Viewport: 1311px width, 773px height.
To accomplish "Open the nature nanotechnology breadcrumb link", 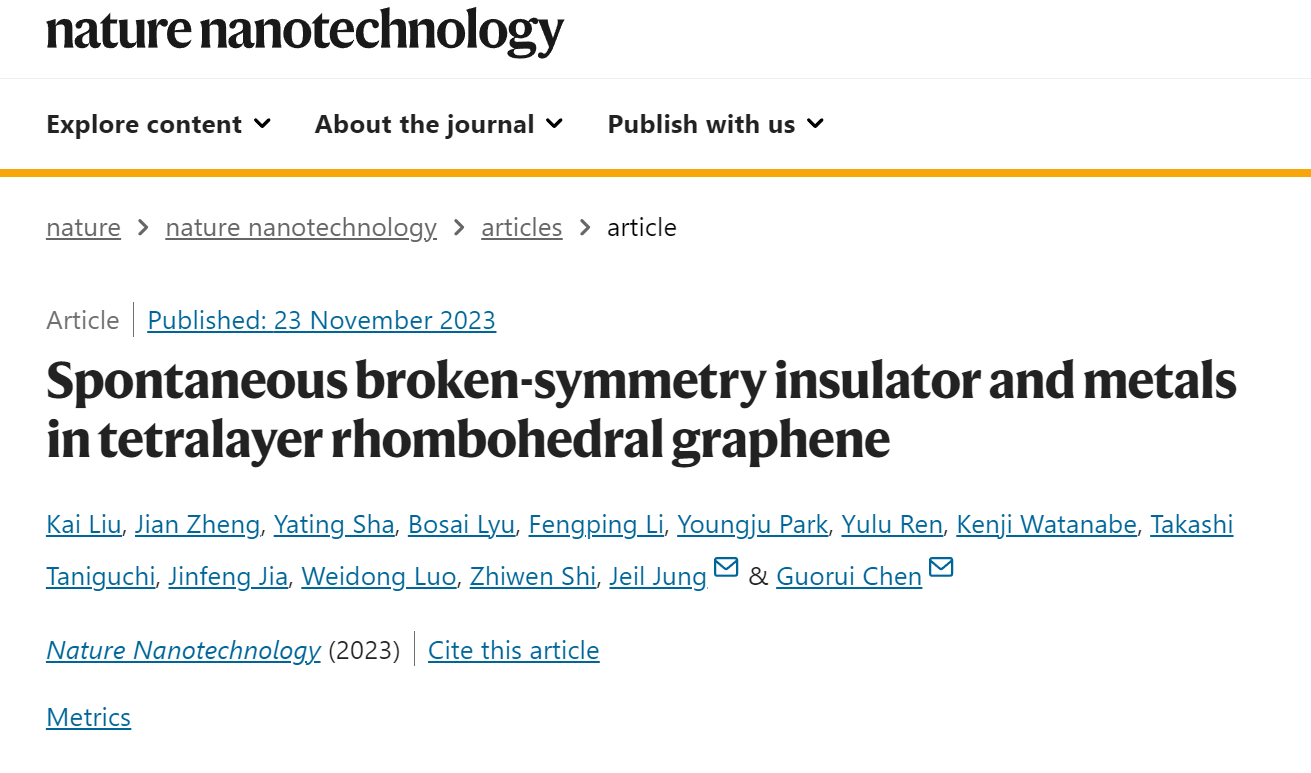I will [x=301, y=228].
